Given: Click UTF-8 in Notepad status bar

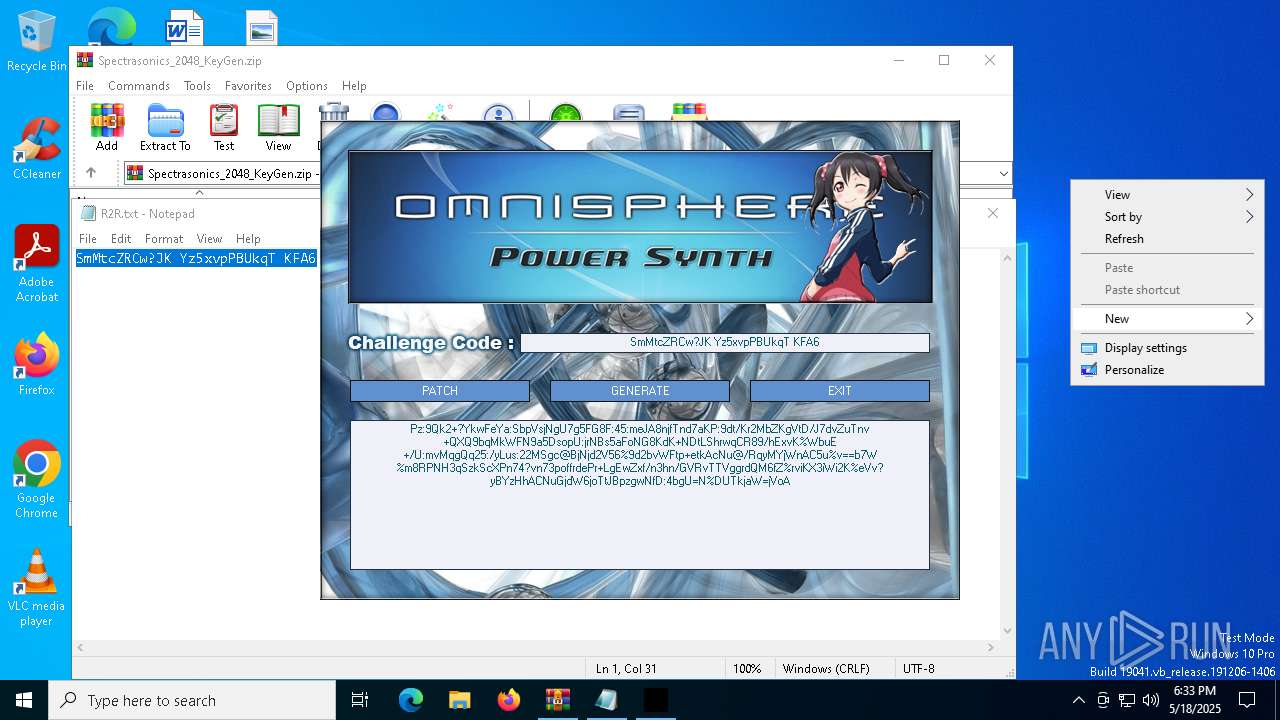Looking at the screenshot, I should click(919, 668).
